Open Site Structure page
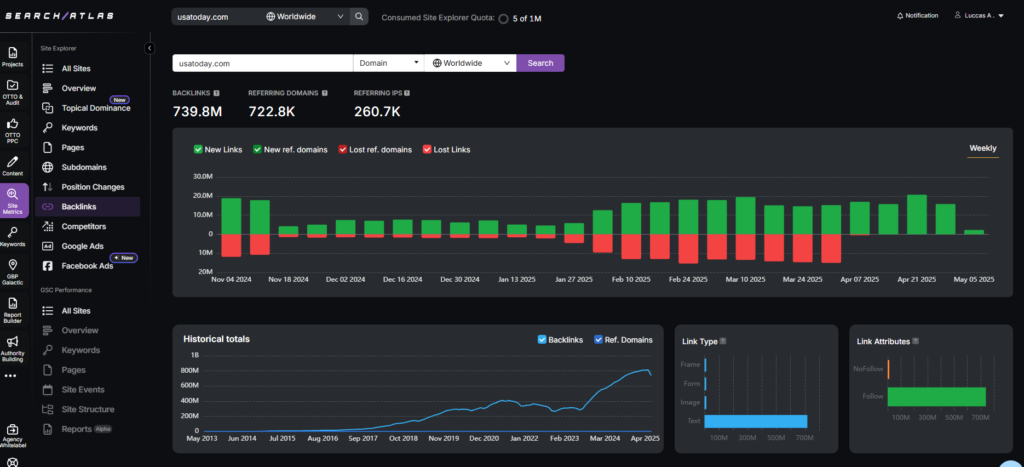The width and height of the screenshot is (1024, 467). (88, 410)
